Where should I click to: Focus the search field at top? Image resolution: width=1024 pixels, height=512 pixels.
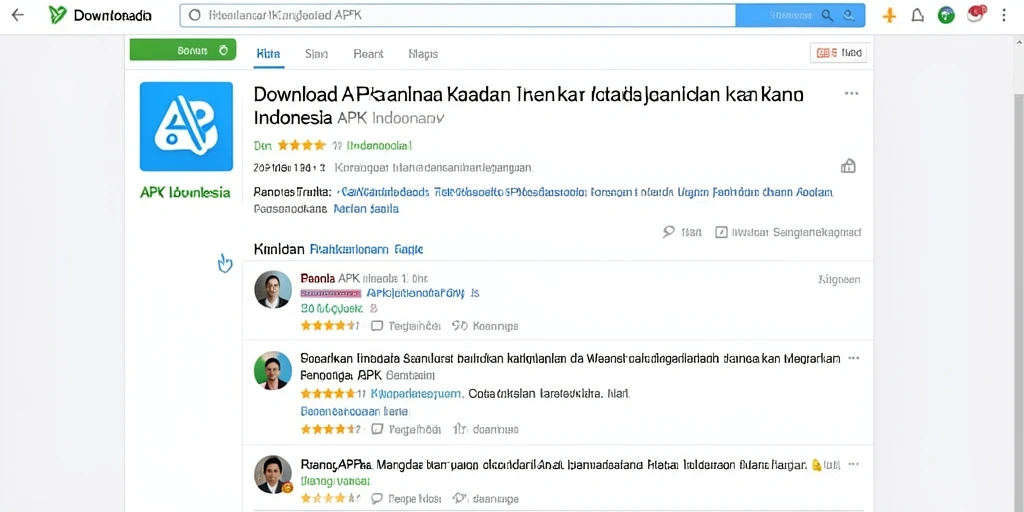coord(458,15)
